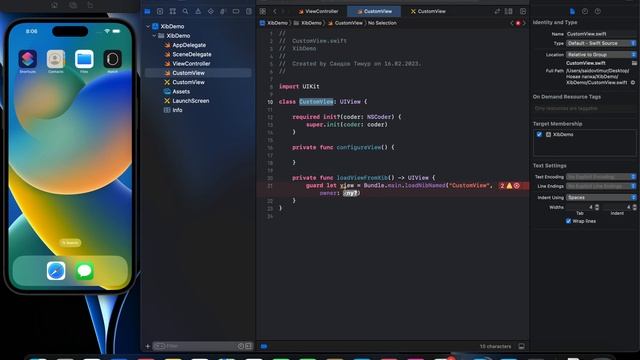Adjust the Indent width stepper
The image size is (640, 360).
634,207
